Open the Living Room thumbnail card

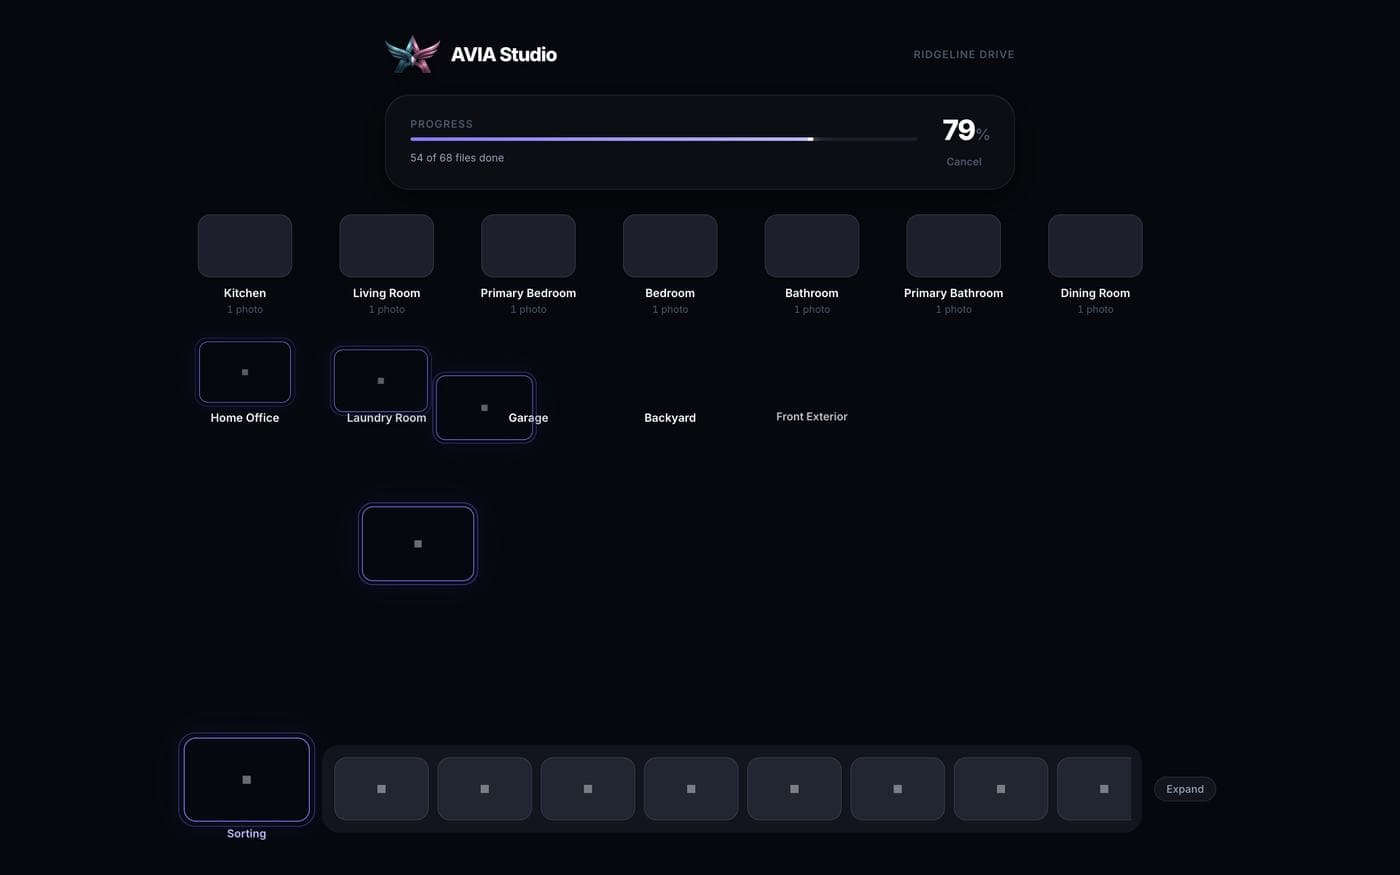coord(387,246)
